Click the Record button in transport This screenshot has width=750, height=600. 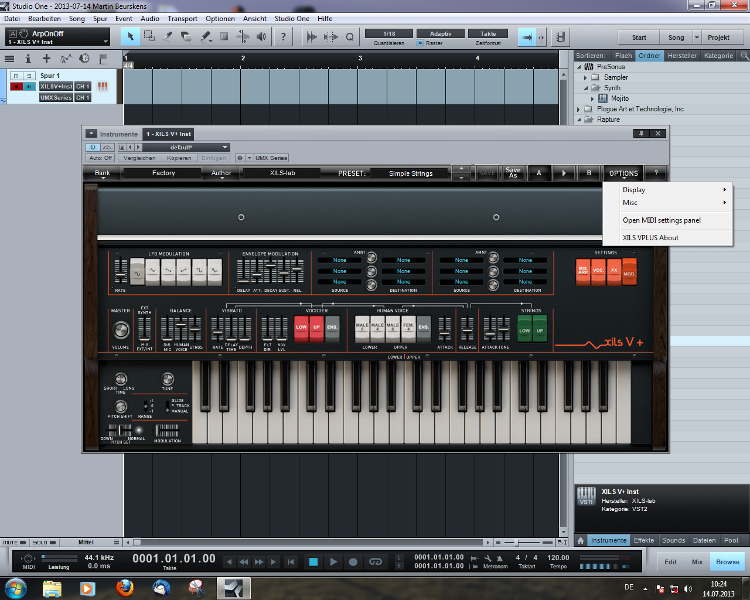353,562
